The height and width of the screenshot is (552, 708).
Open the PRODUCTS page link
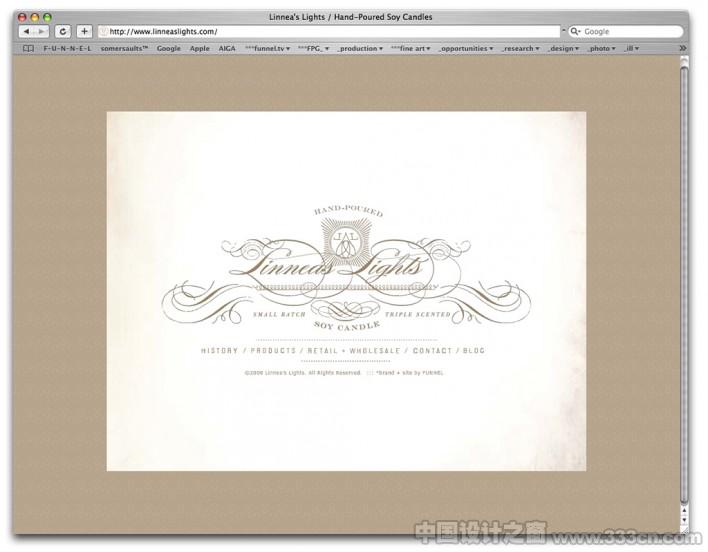[273, 351]
